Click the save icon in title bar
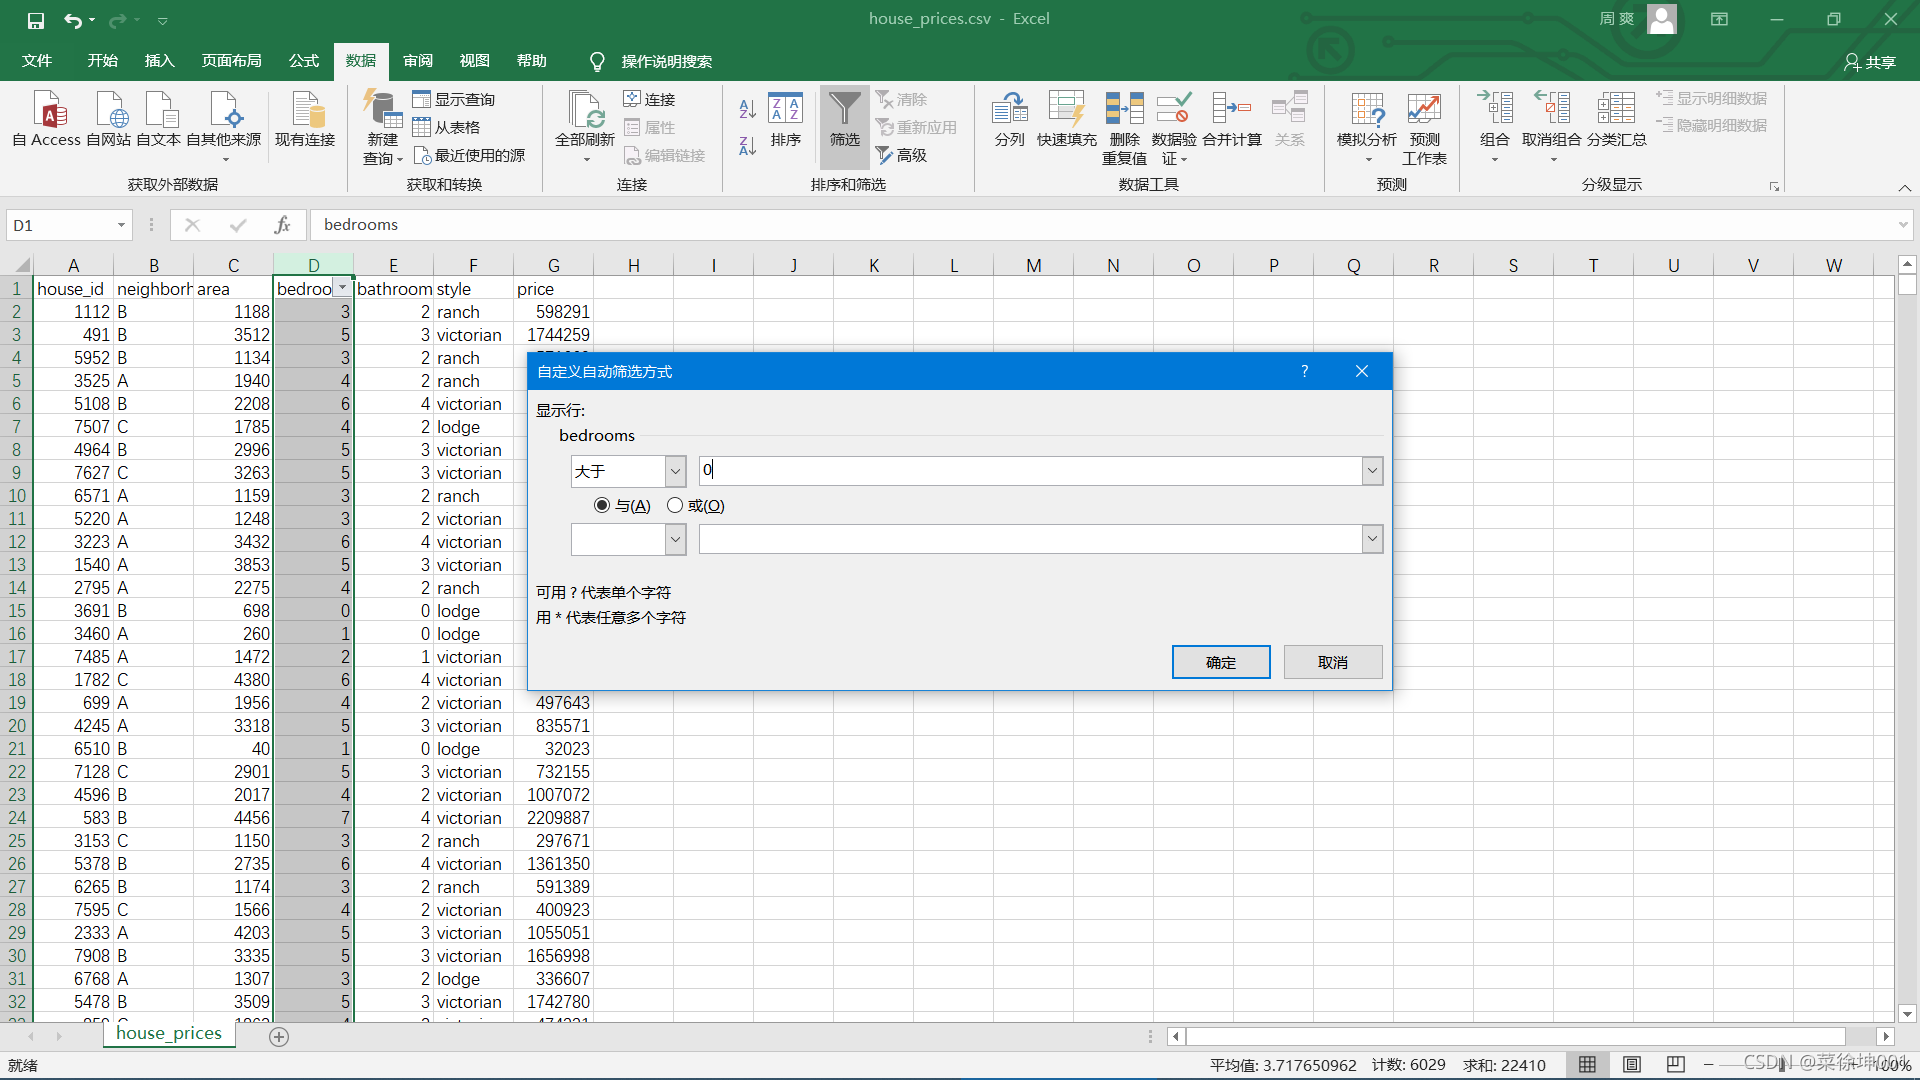Screen dimensions: 1920x1080 (35, 19)
